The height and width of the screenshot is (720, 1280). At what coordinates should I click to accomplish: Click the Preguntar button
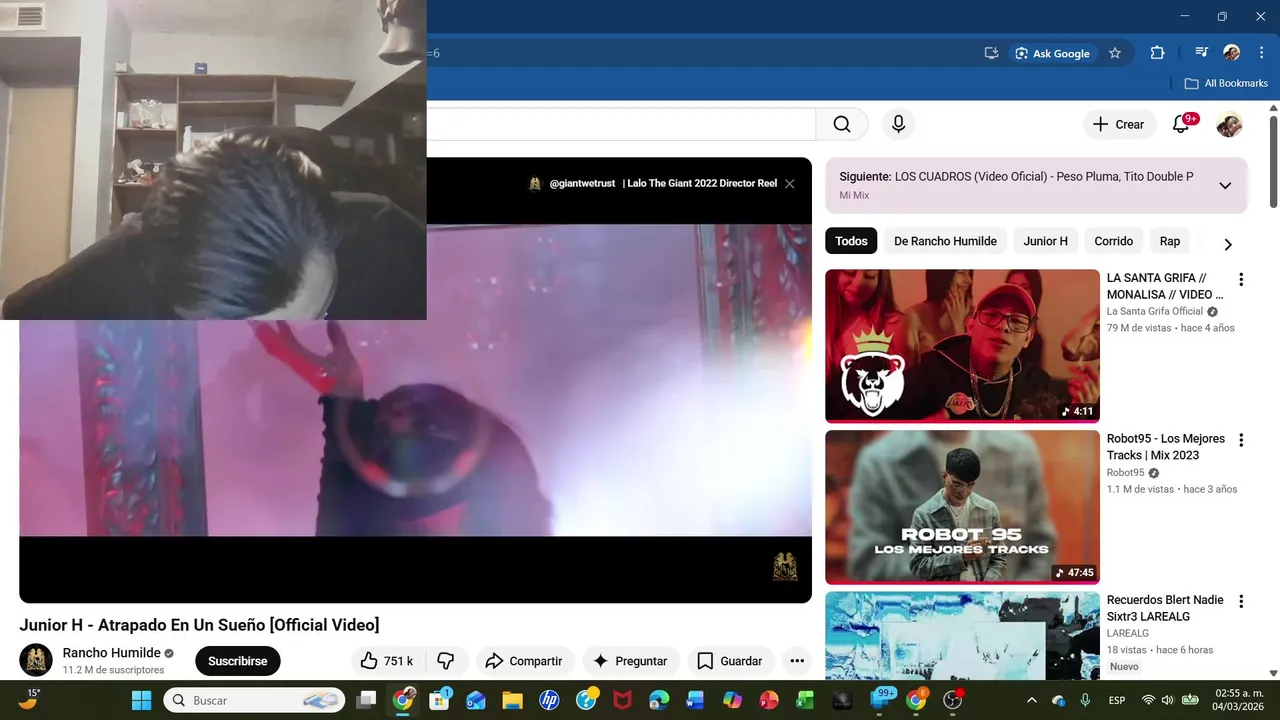tap(631, 661)
